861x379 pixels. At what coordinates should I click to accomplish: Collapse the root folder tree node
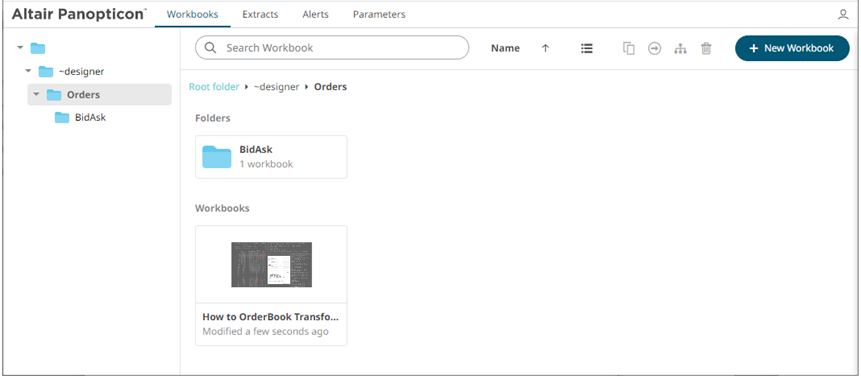[20, 48]
